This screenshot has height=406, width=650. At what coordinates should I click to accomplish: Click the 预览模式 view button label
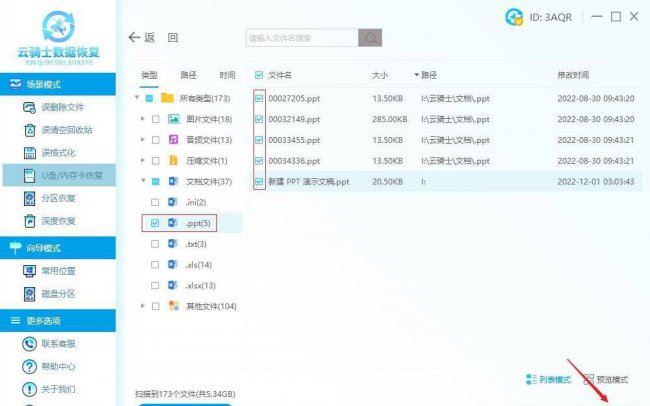[x=612, y=379]
